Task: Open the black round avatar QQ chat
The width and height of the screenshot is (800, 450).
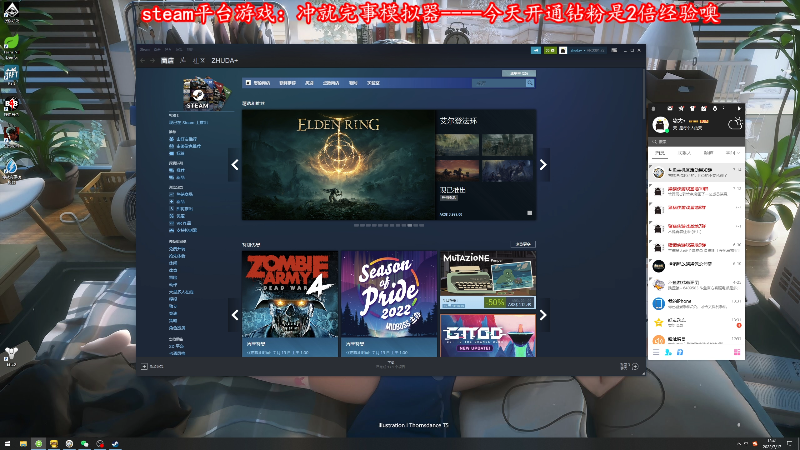Action: tap(696, 266)
